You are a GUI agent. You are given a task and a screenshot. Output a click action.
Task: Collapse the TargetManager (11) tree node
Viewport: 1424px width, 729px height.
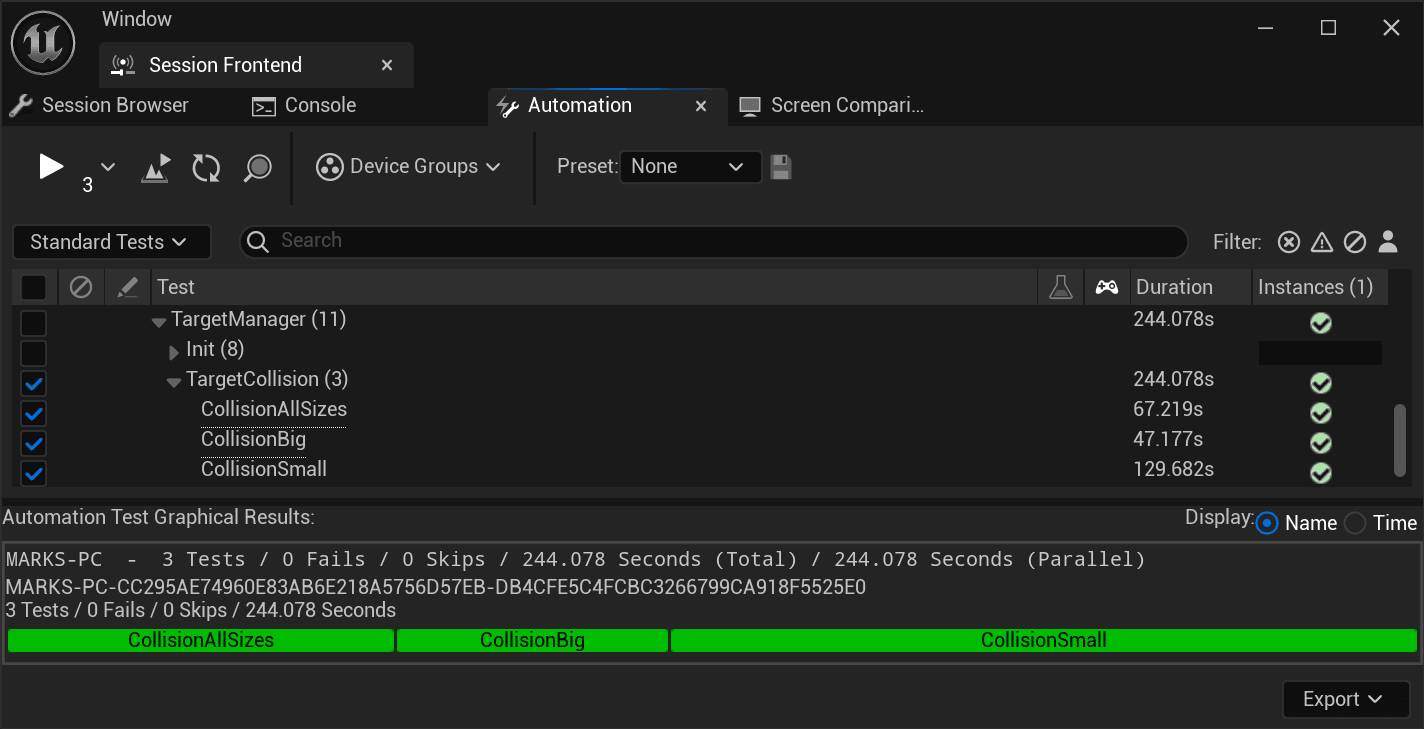(159, 322)
